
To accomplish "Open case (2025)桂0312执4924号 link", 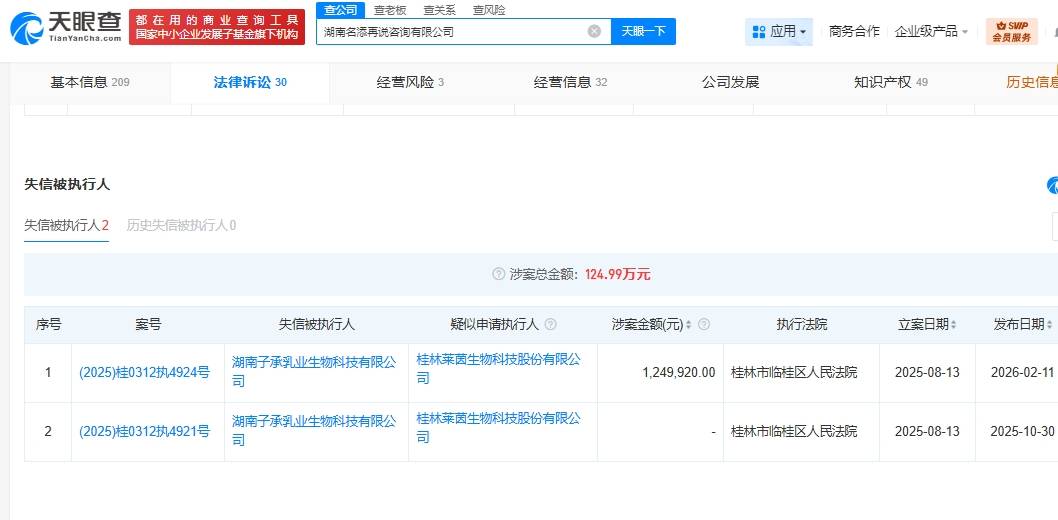I will (144, 373).
